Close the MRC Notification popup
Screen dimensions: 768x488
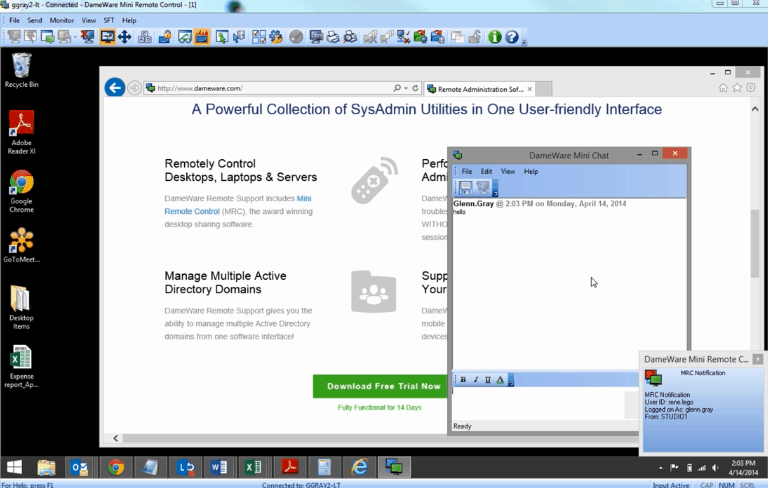[758, 359]
